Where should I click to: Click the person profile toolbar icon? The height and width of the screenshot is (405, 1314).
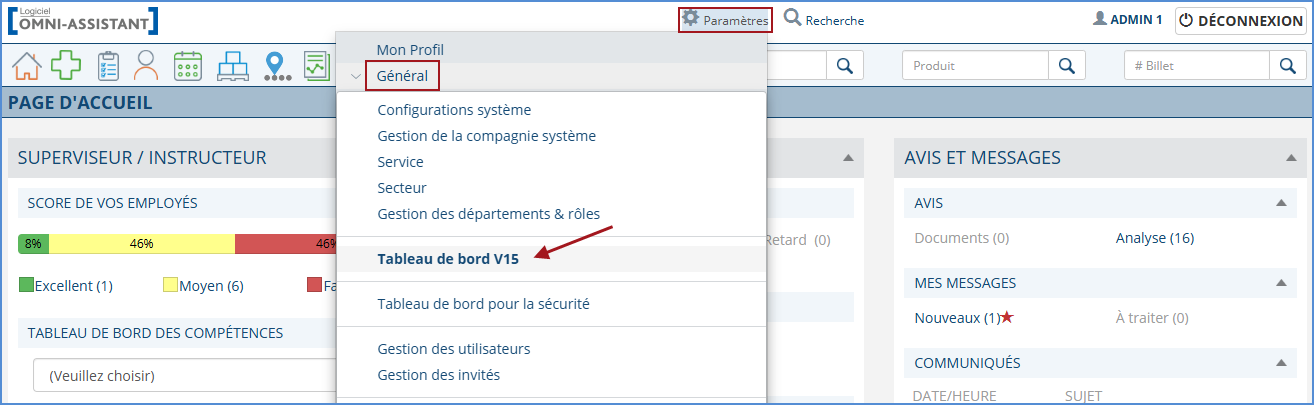coord(147,66)
